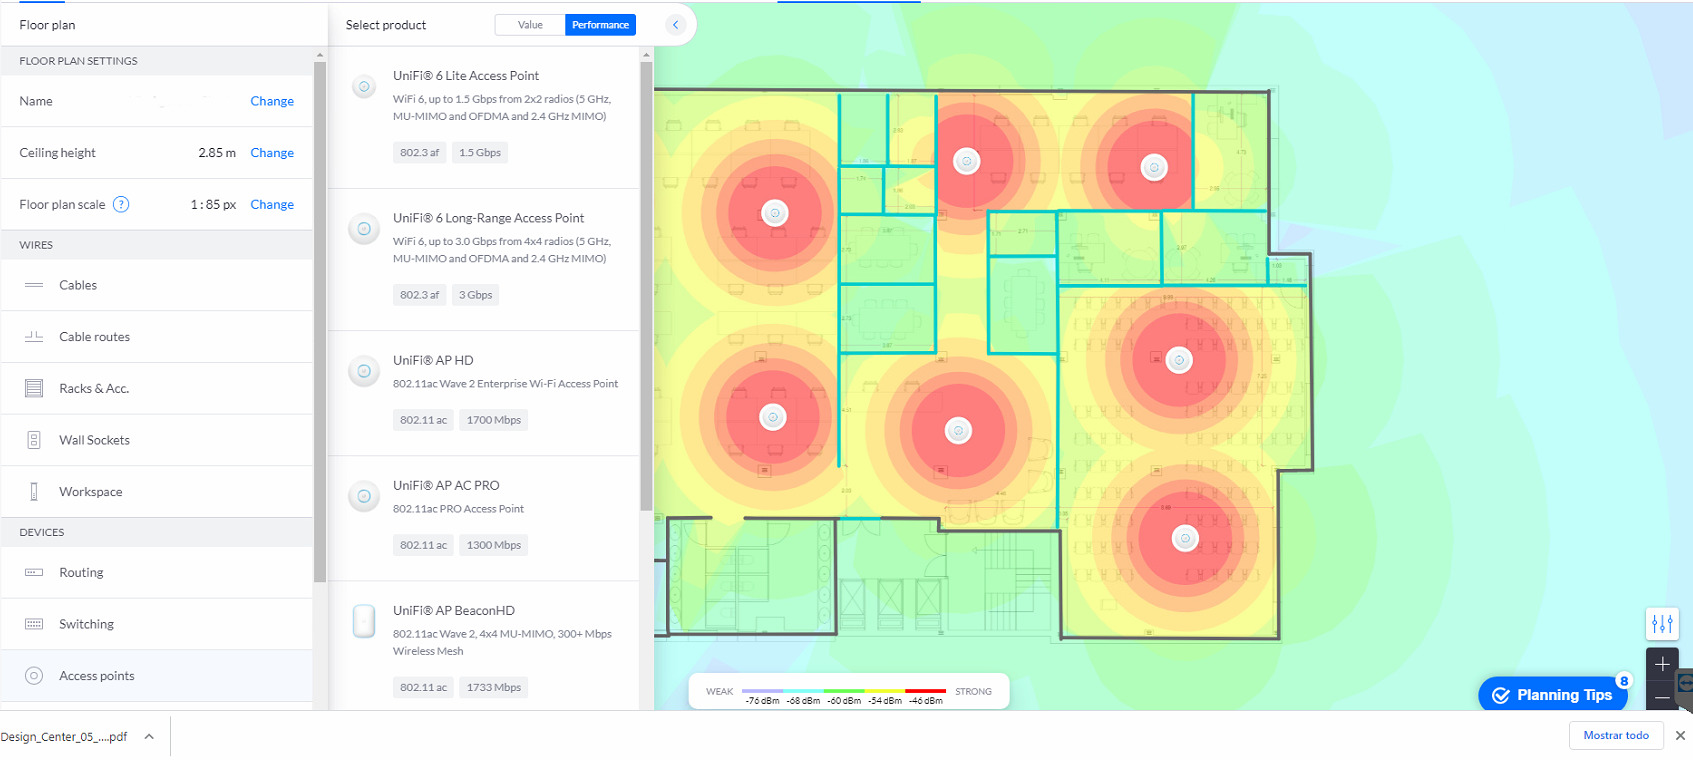
Task: Click the floor plan scale help icon
Action: click(121, 205)
